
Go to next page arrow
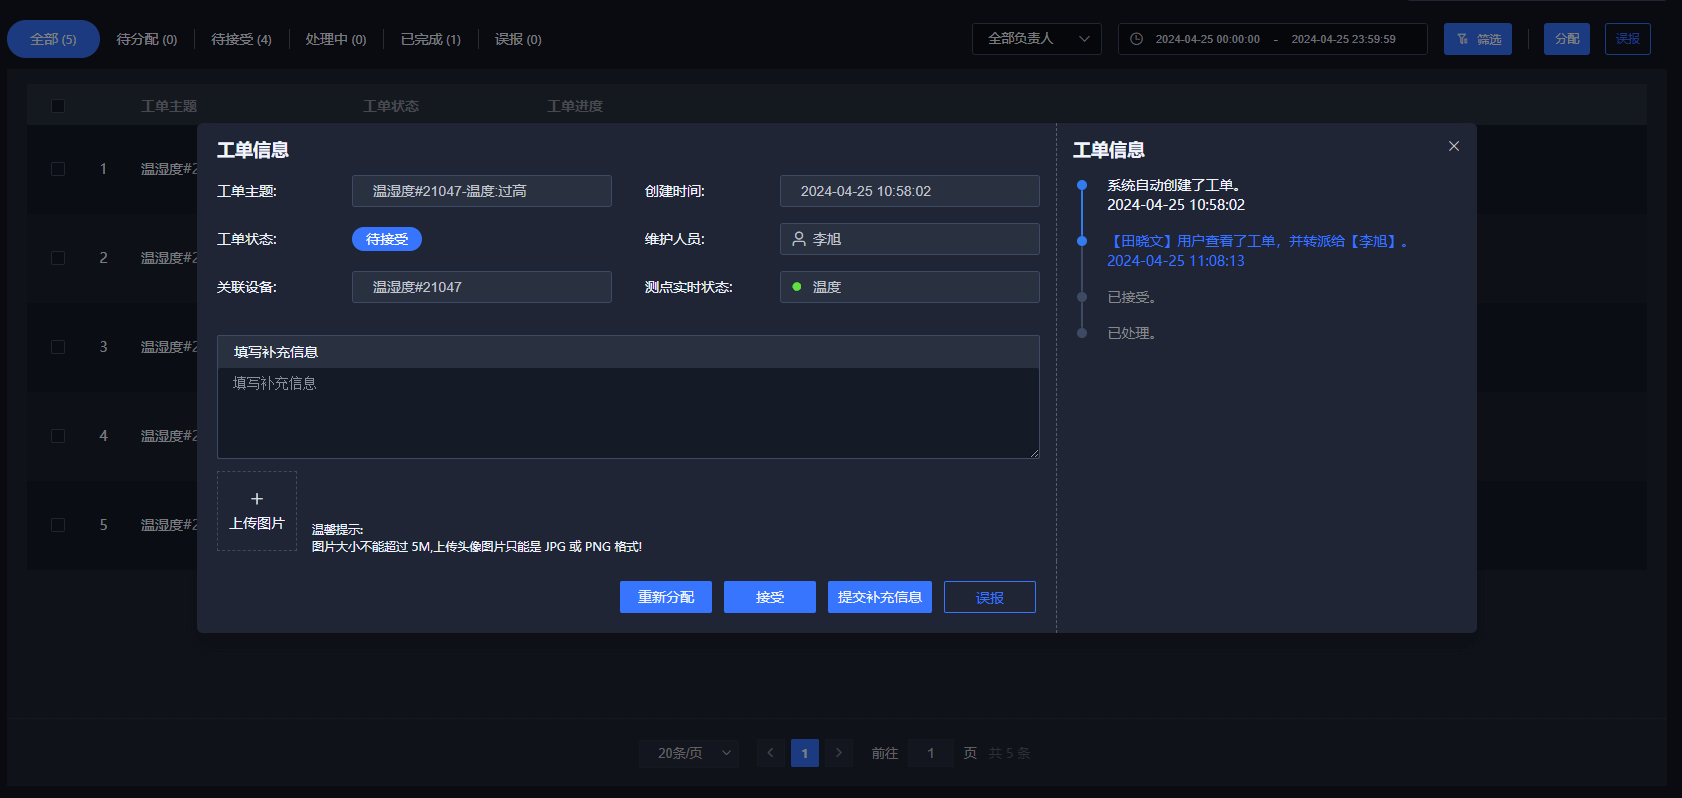click(839, 753)
